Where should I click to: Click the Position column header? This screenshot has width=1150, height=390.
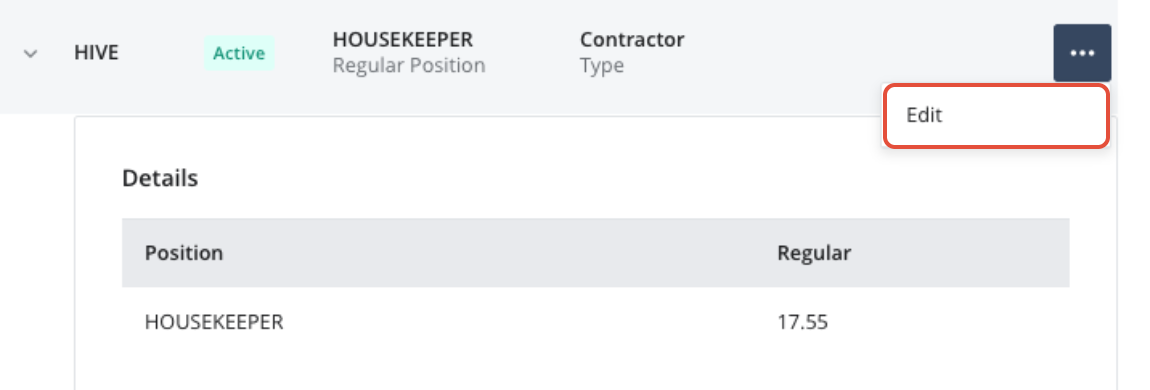tap(183, 253)
